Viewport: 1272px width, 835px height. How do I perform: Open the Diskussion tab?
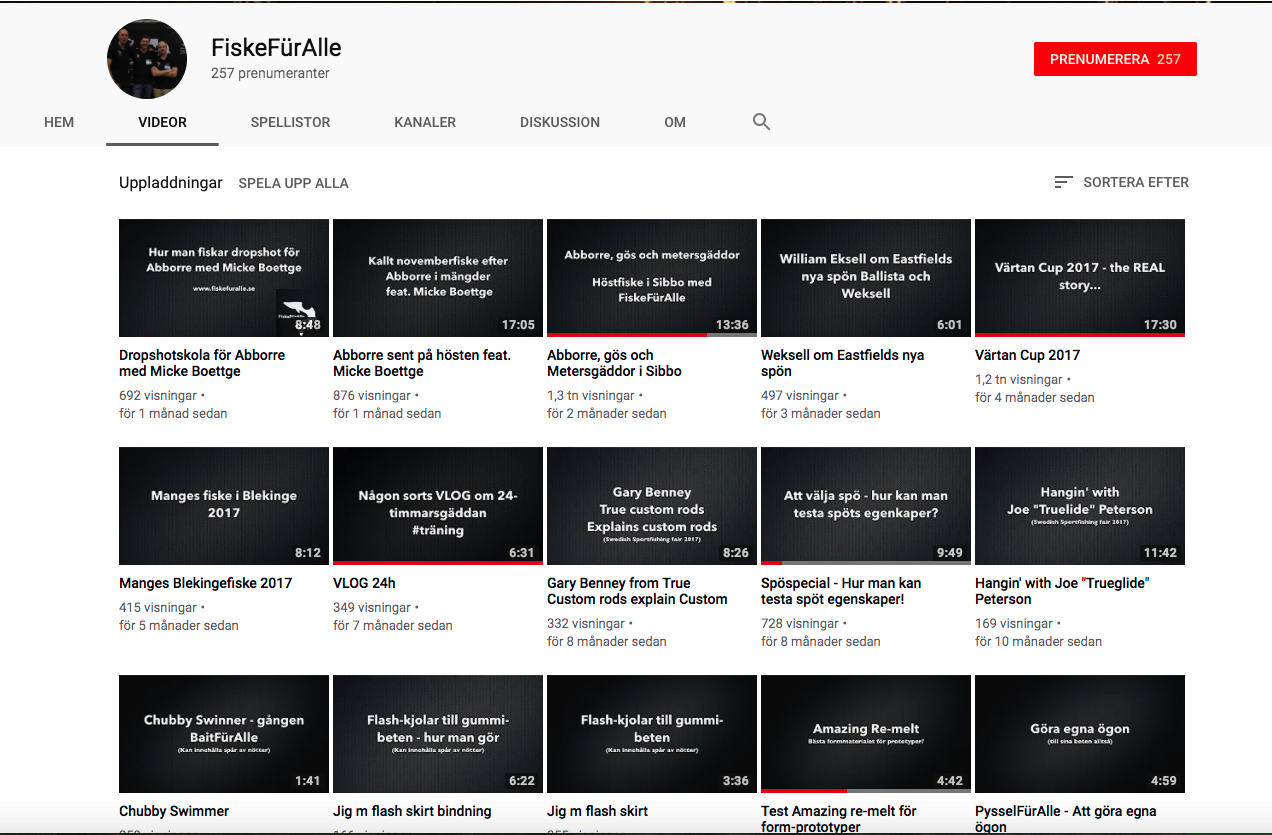[x=560, y=122]
